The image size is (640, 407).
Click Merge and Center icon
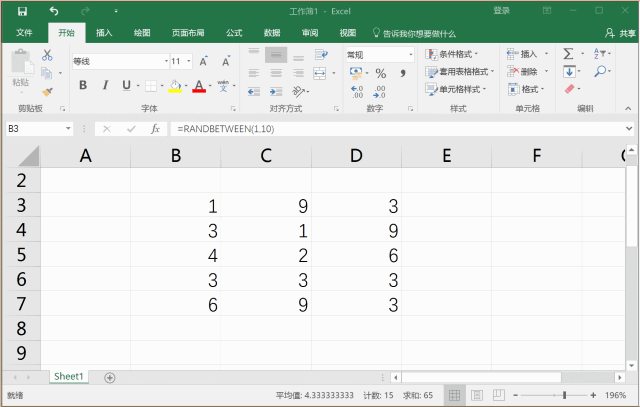pos(320,73)
